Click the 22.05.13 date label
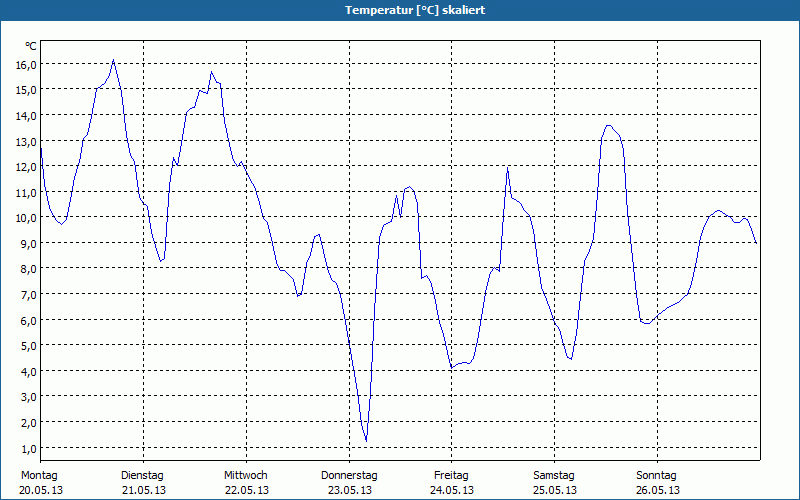The image size is (800, 500). point(247,491)
